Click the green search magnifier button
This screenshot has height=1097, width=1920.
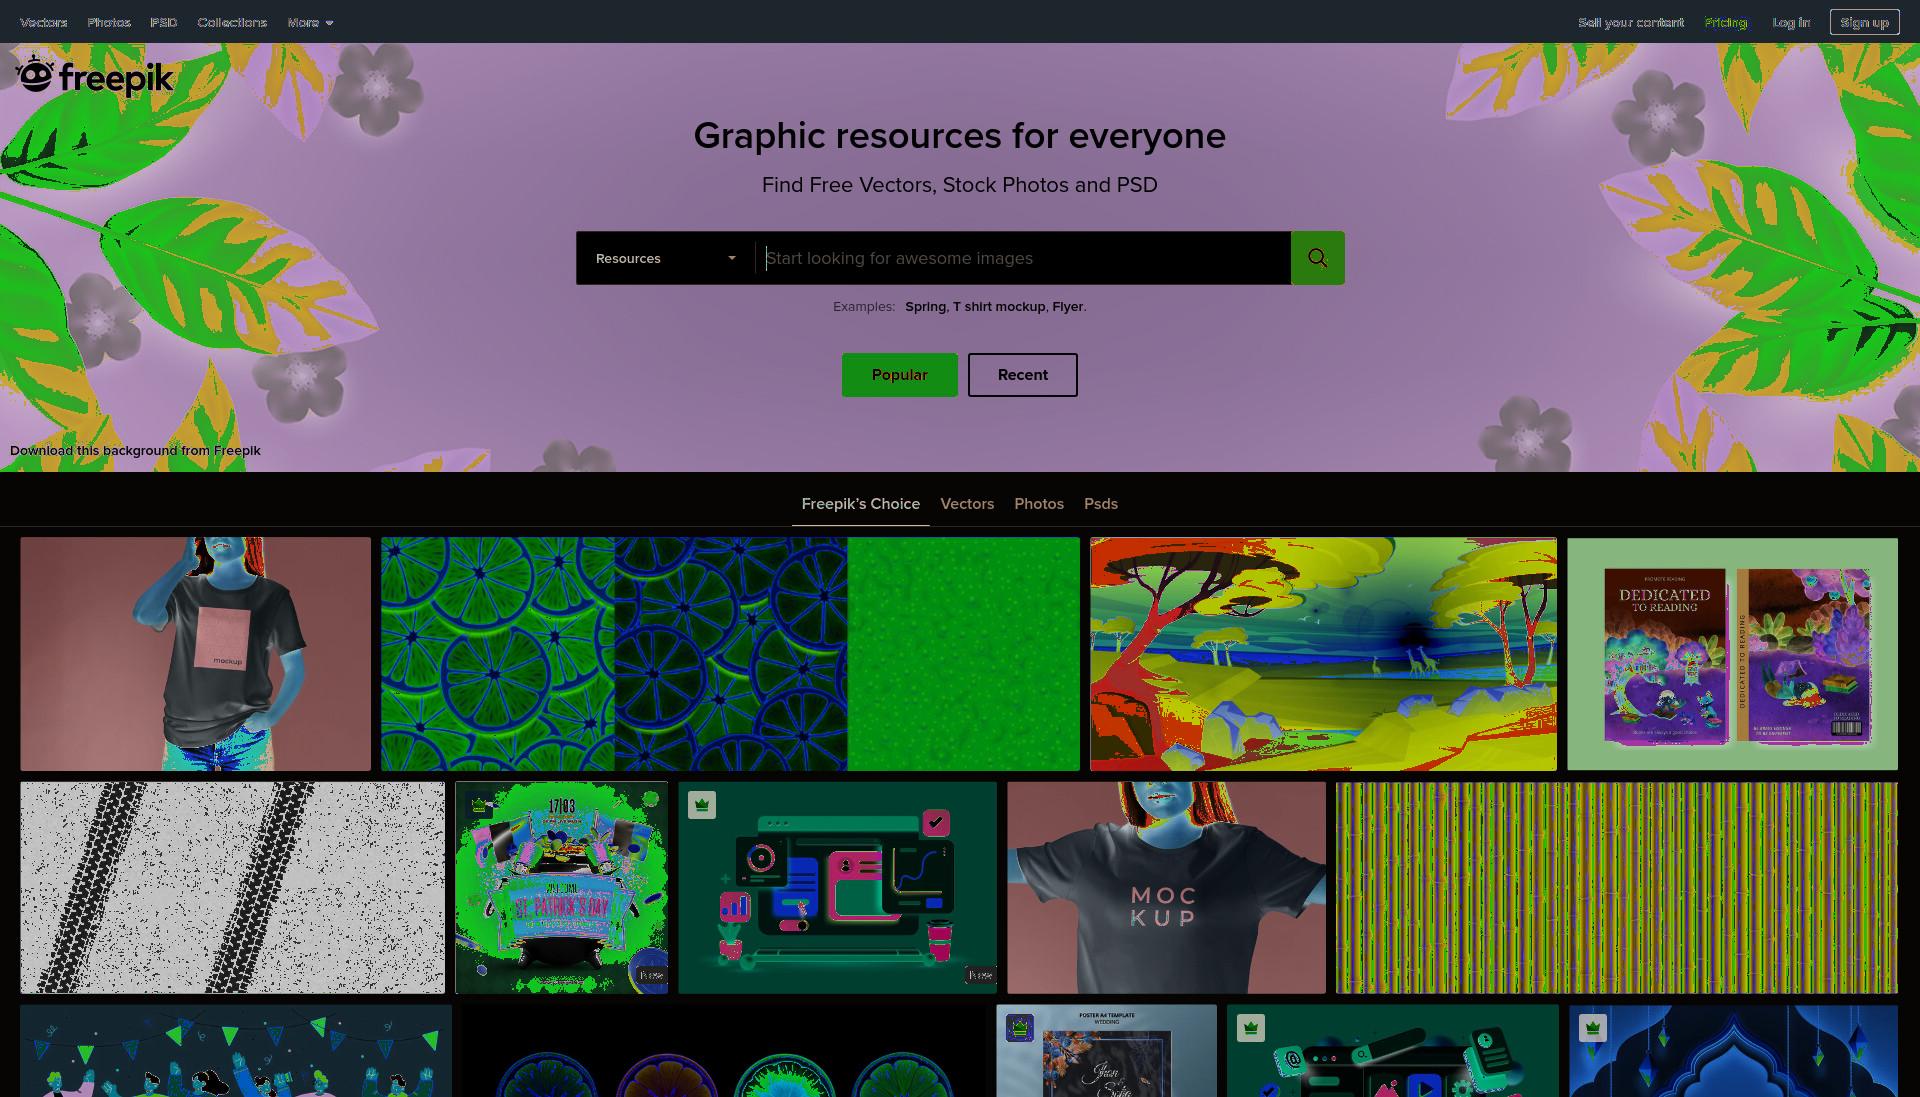1317,258
